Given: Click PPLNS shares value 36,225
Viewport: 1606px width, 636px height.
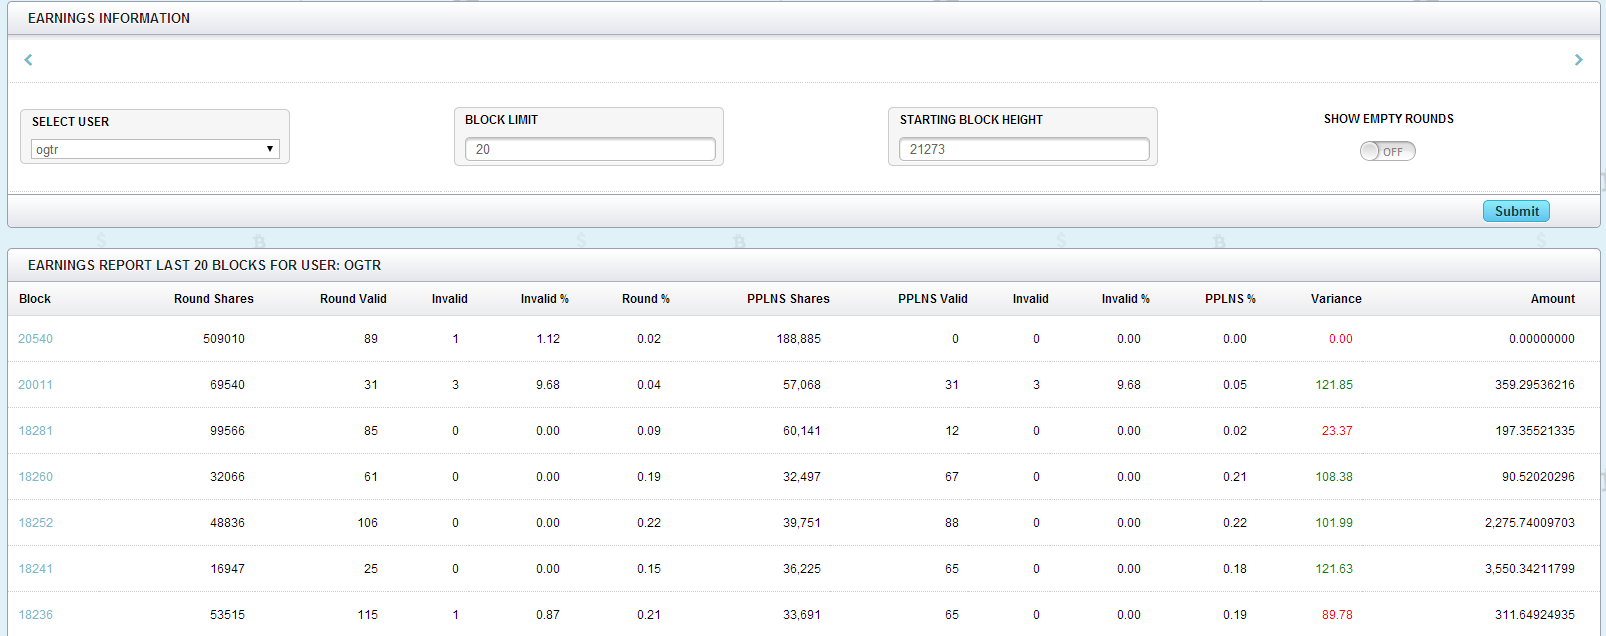Looking at the screenshot, I should click(x=802, y=569).
